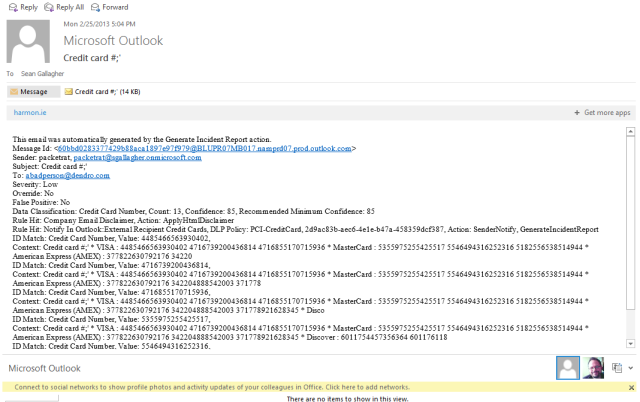This screenshot has width=640, height=402.
Task: Click the Override: No line
Action: click(x=33, y=193)
